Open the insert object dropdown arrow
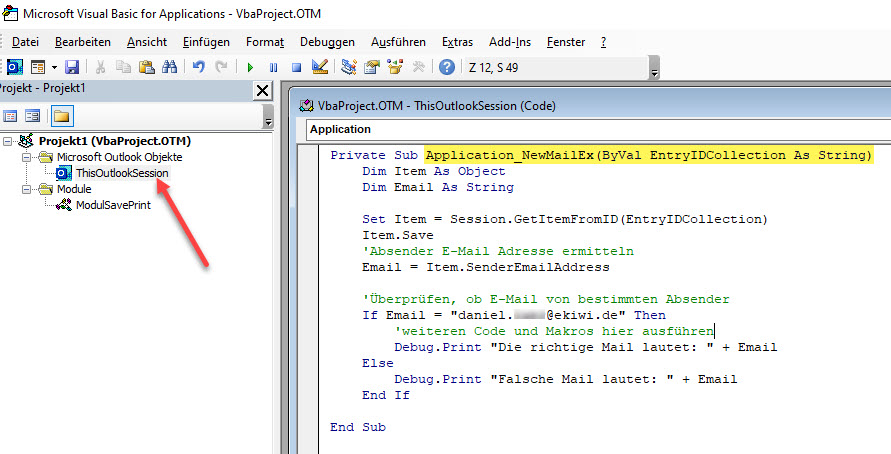This screenshot has height=454, width=891. click(54, 68)
